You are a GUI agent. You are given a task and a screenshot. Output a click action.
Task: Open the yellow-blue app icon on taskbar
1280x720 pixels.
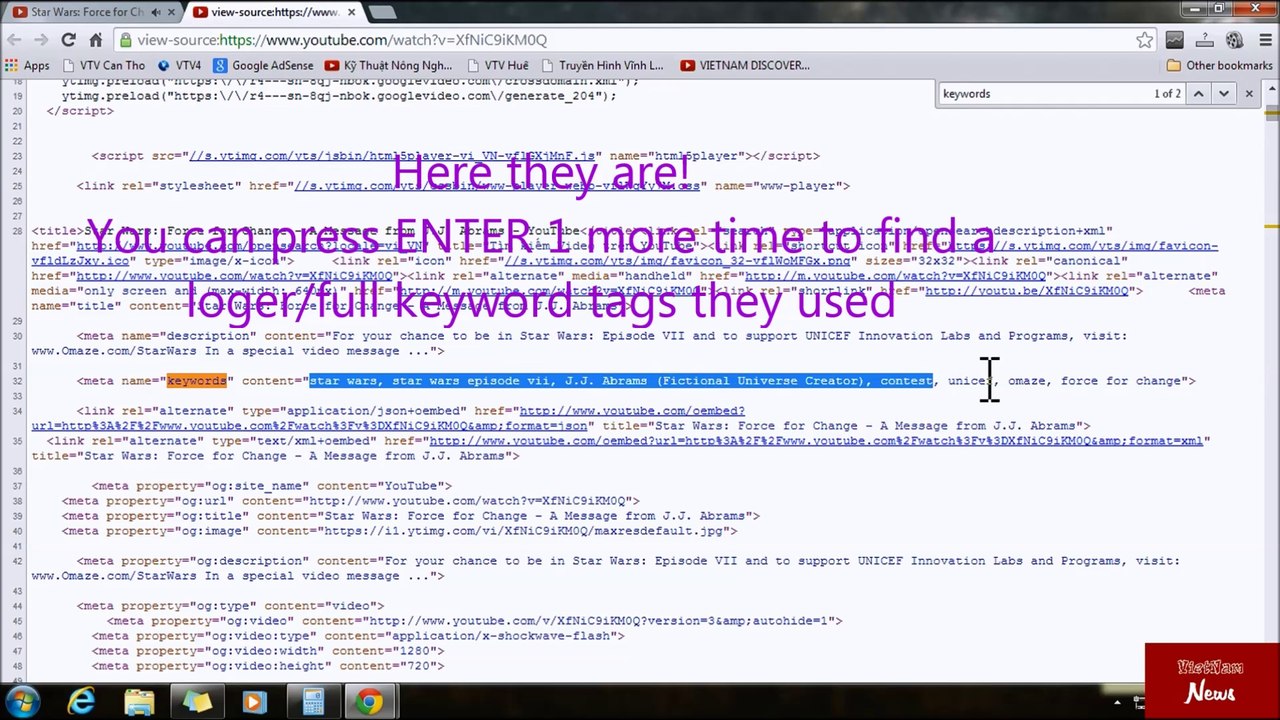(197, 702)
